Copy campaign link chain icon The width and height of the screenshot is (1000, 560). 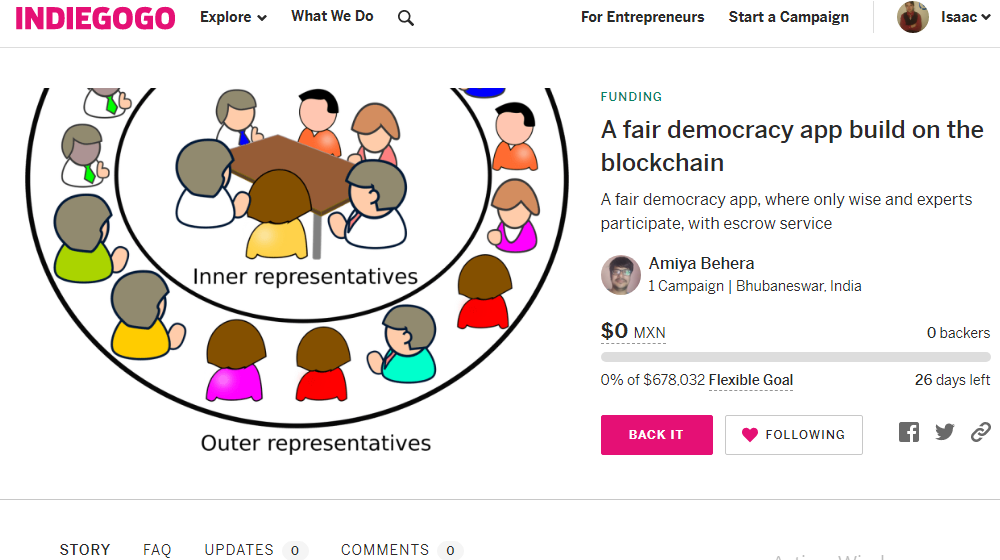[x=980, y=432]
